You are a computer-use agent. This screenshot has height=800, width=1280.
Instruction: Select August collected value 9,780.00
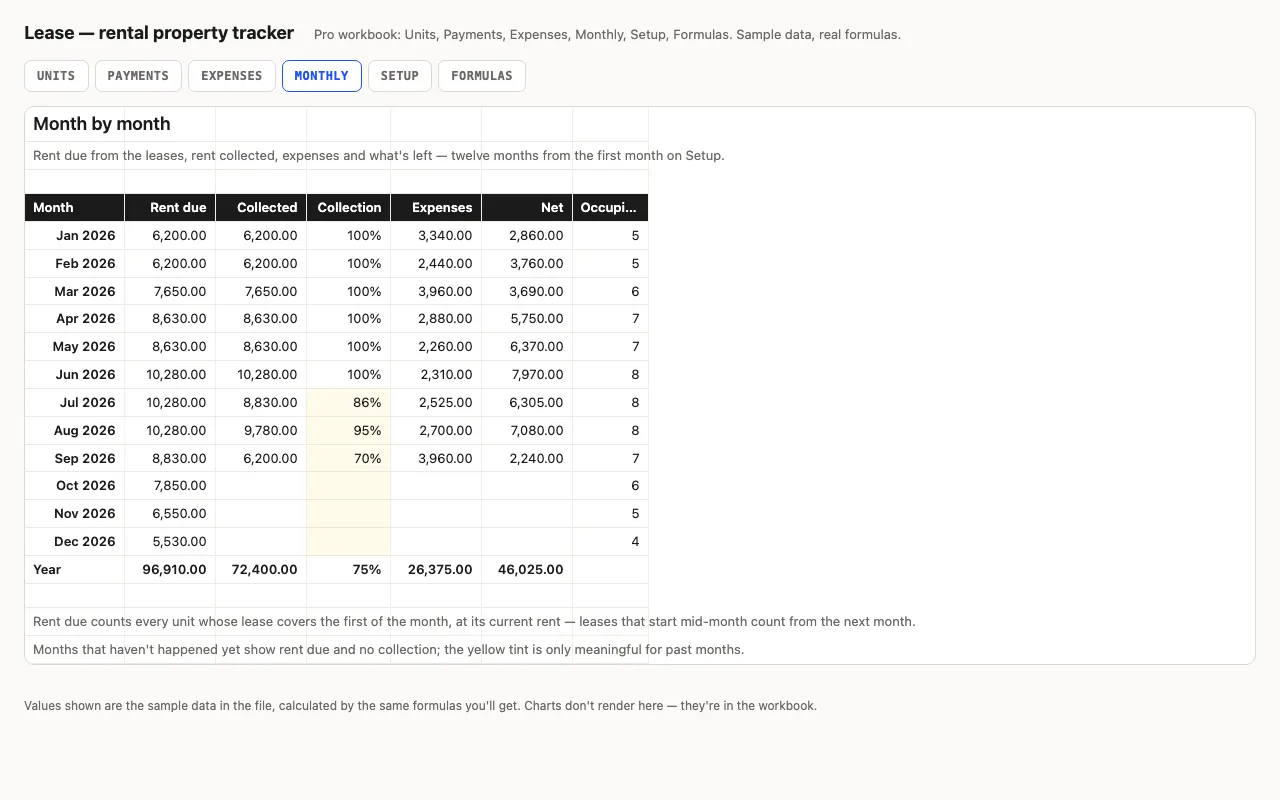(x=261, y=431)
